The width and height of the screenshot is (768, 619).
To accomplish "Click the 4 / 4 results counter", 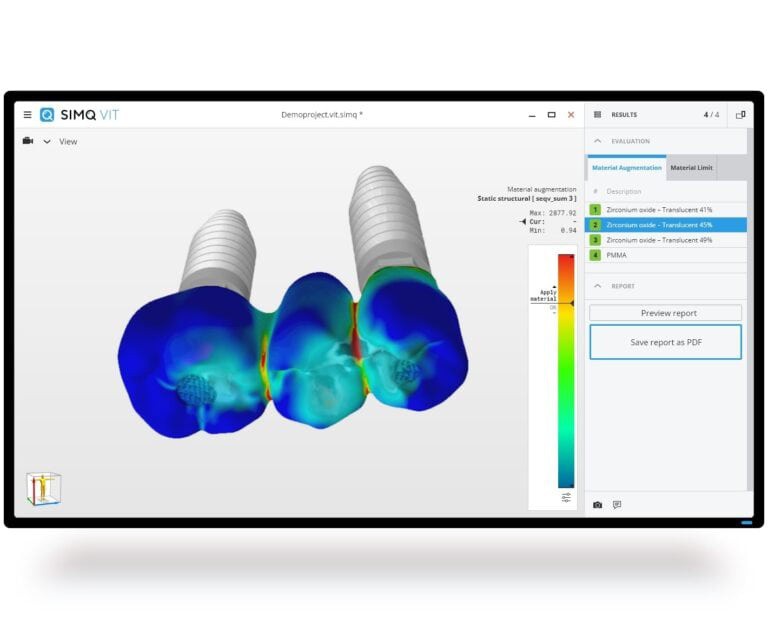I will click(x=711, y=115).
